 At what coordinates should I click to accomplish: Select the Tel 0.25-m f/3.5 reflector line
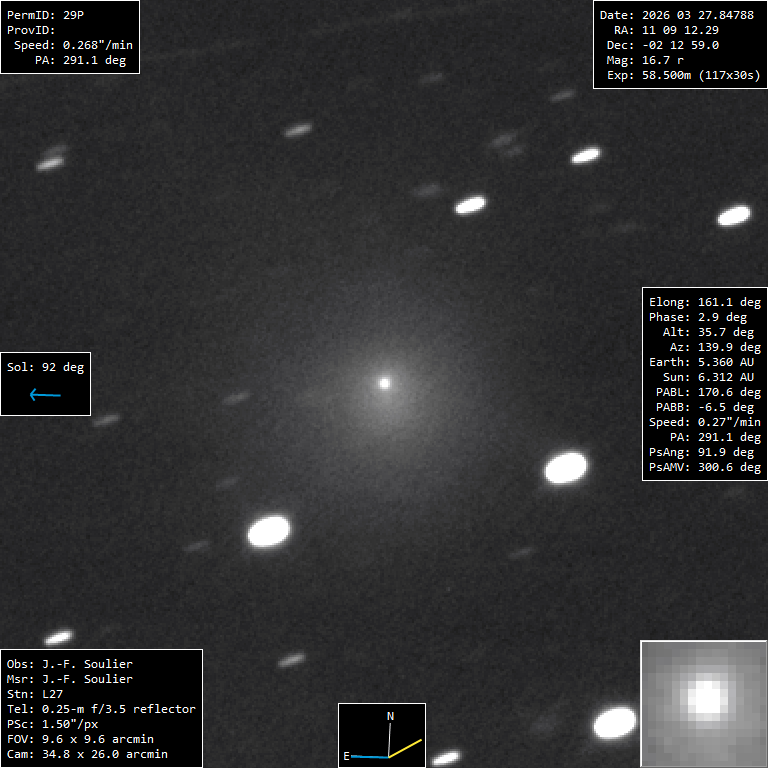[x=101, y=709]
